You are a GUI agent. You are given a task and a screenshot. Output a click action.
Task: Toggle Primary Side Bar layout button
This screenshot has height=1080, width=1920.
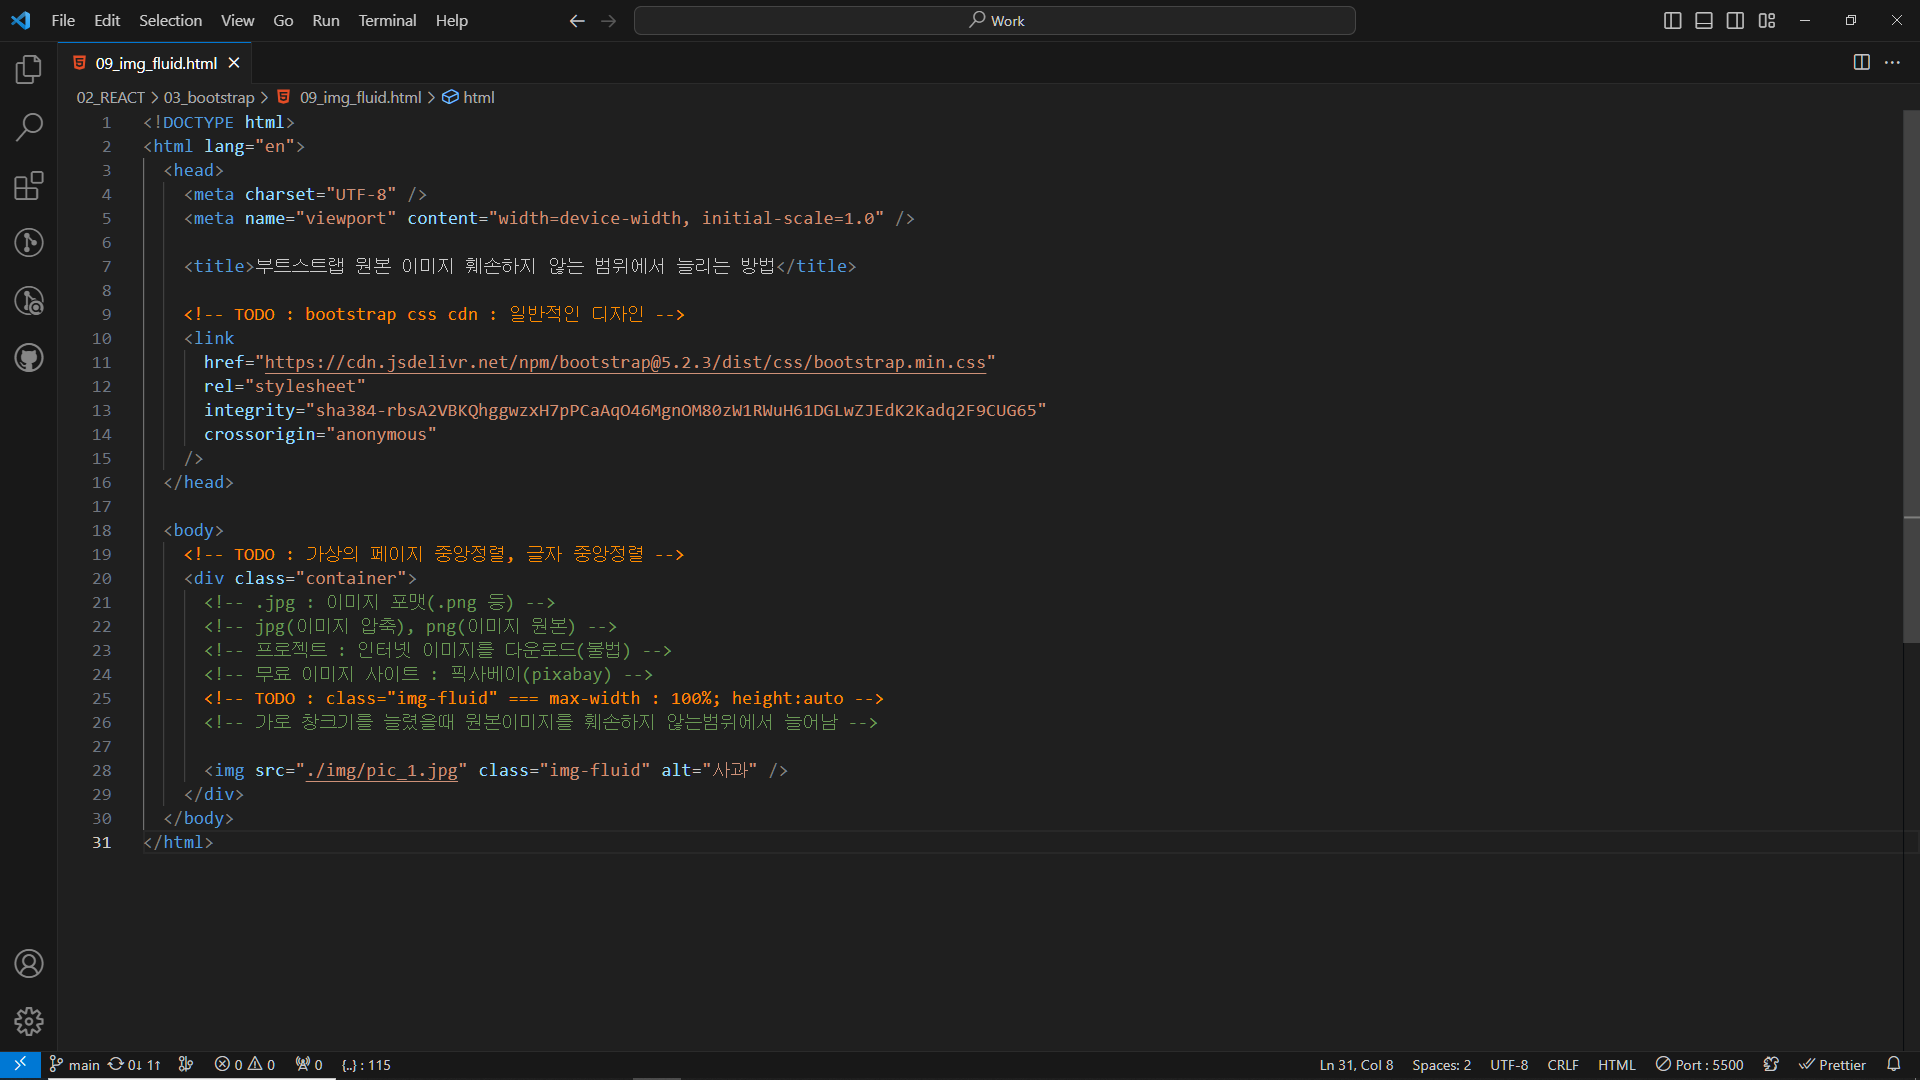pos(1672,21)
